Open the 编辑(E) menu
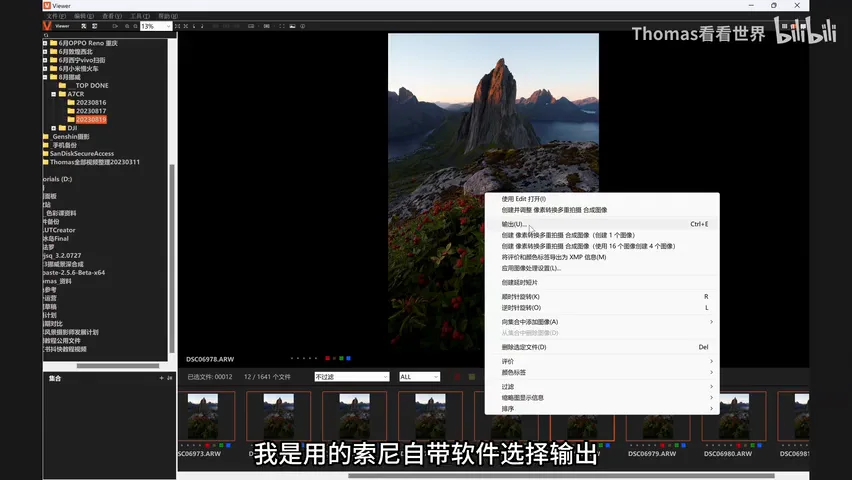This screenshot has height=480, width=852. pyautogui.click(x=84, y=16)
